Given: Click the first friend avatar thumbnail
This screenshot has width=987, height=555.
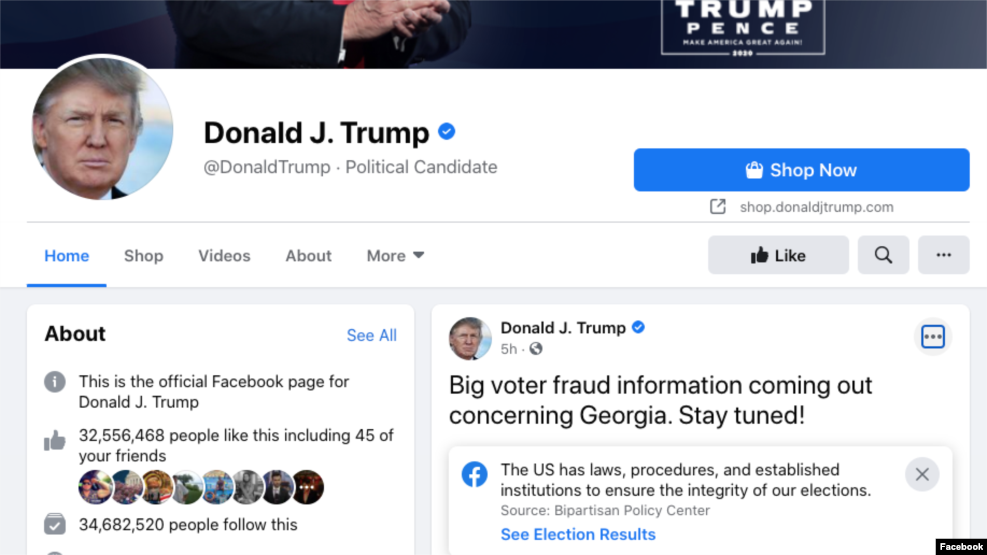Looking at the screenshot, I should [95, 487].
